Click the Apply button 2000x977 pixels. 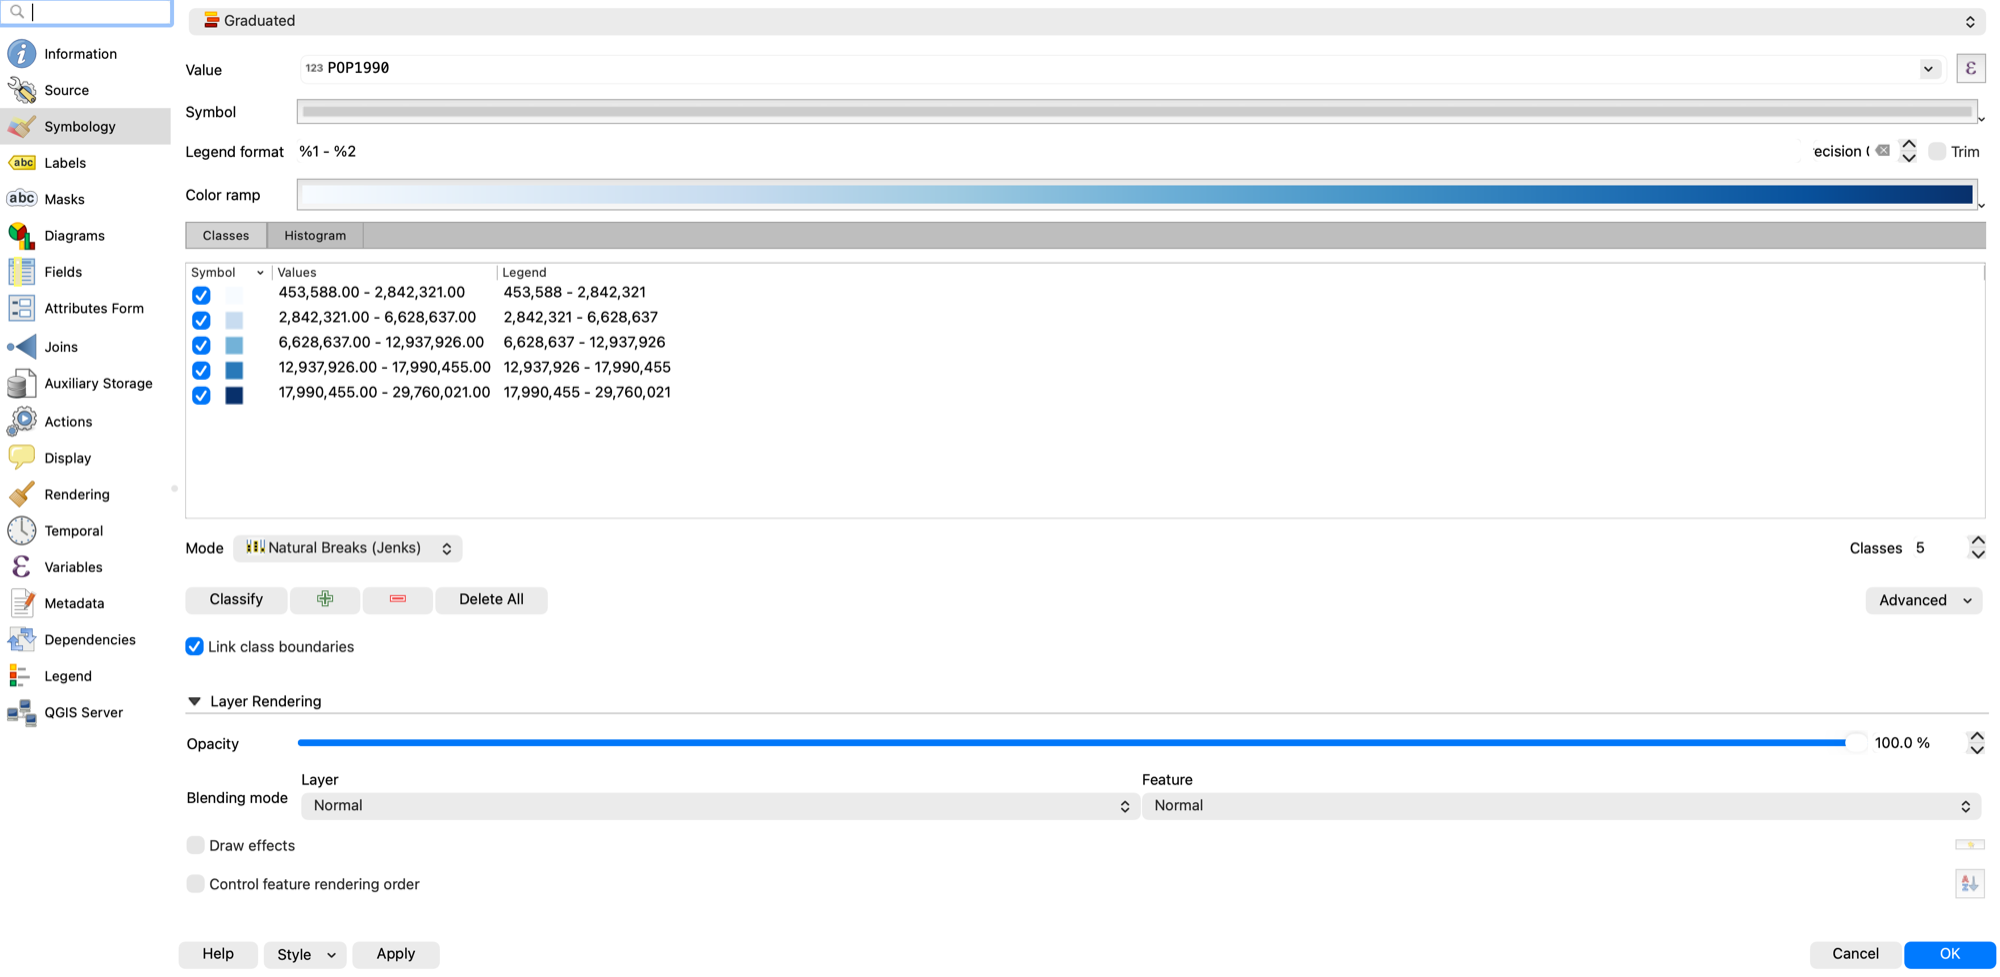pos(396,955)
